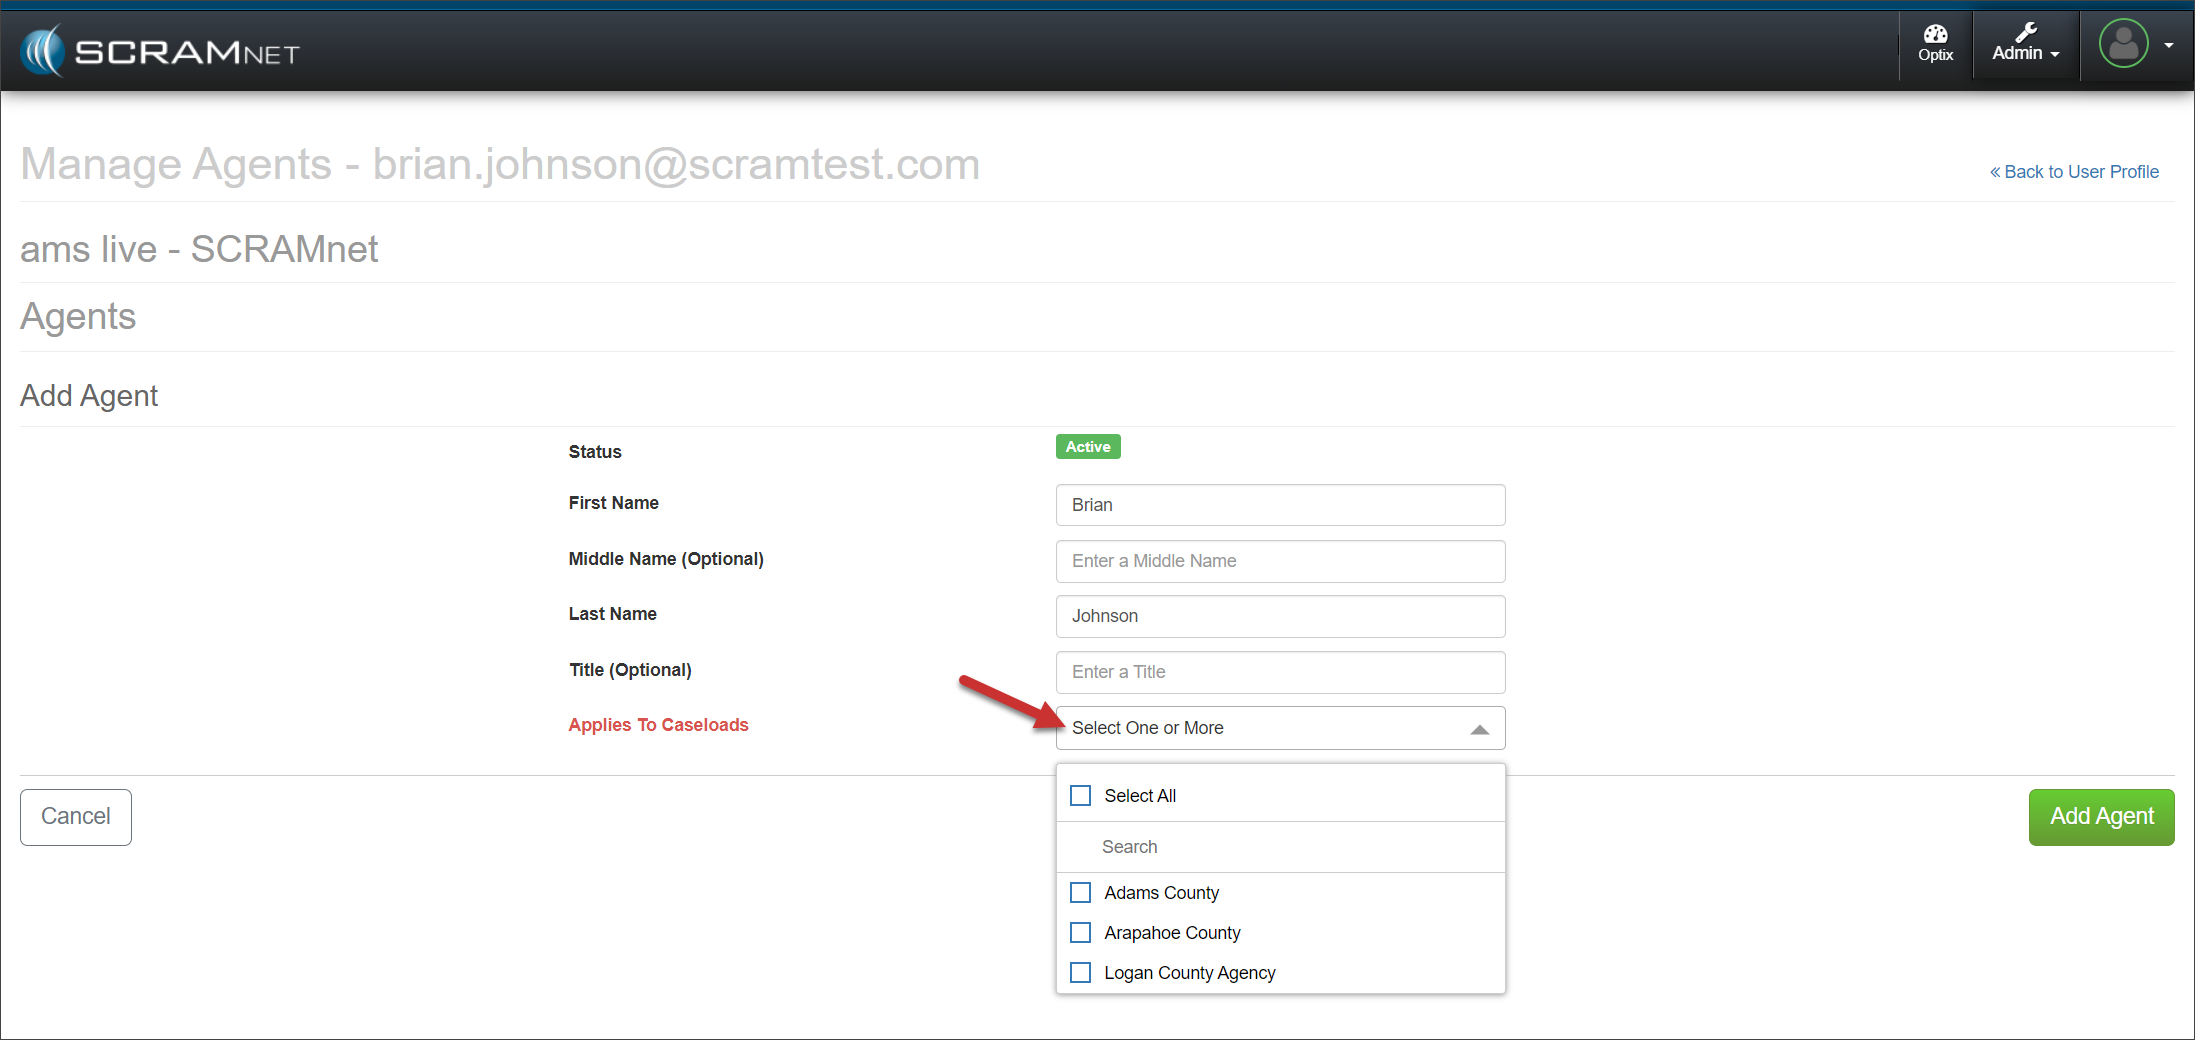The height and width of the screenshot is (1040, 2195).
Task: Open the Select One or More dropdown
Action: 1260,728
